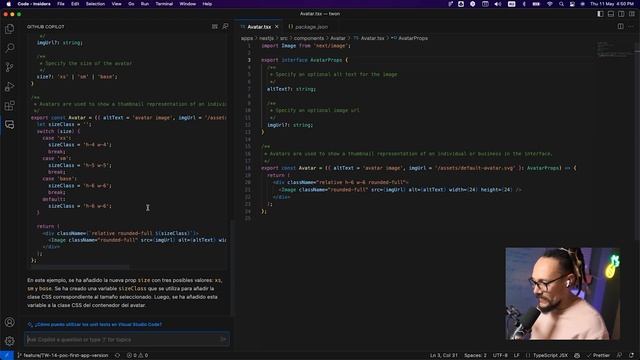Split the editor to the right
Screen dimensions: 640x360
pos(620,27)
